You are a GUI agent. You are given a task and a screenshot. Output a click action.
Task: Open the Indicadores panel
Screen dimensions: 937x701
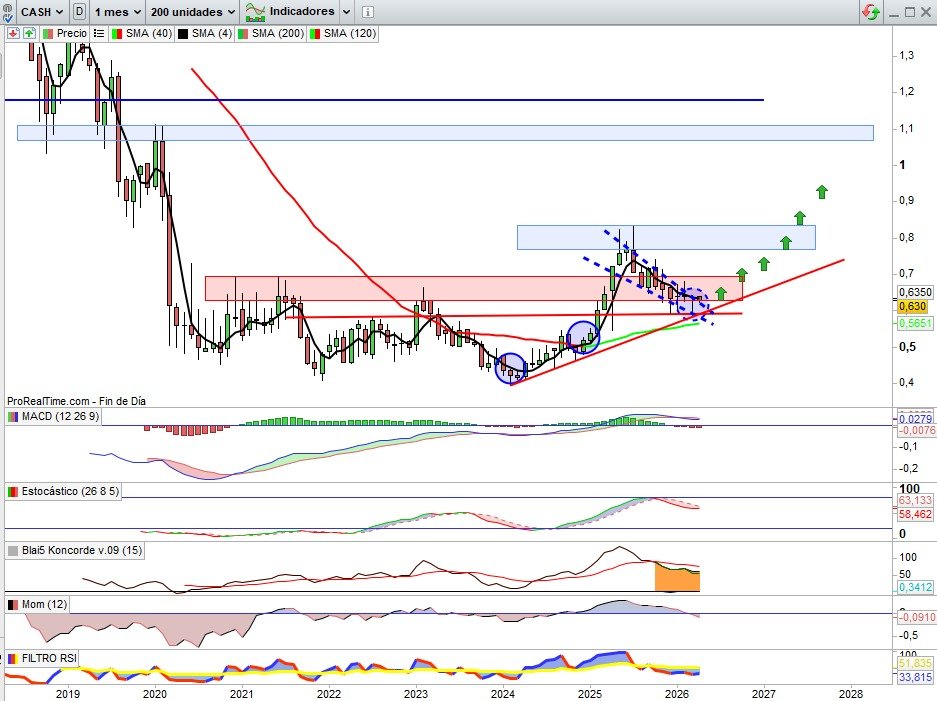tap(290, 11)
